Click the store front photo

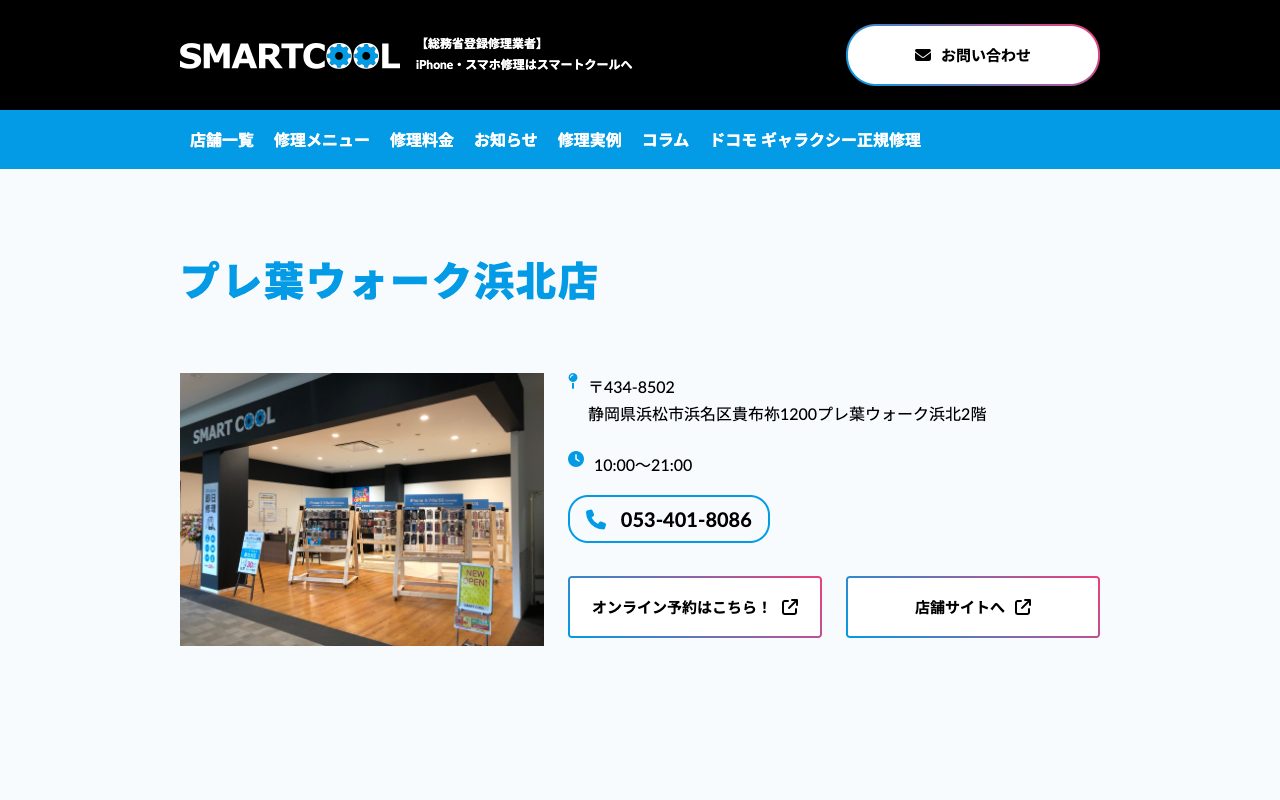362,509
